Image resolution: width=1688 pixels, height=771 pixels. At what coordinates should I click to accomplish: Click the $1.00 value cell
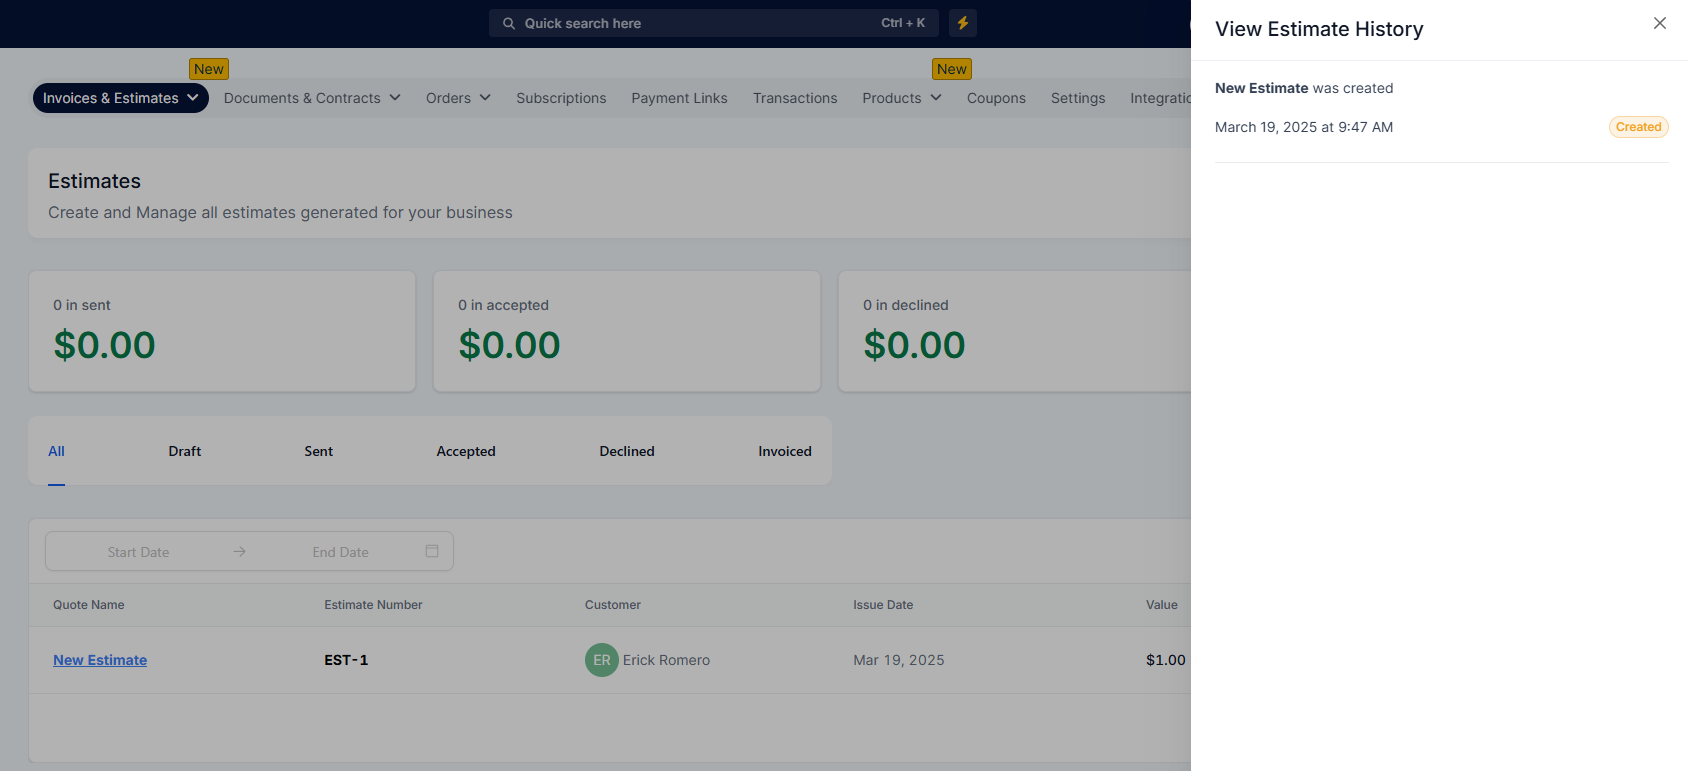point(1166,660)
